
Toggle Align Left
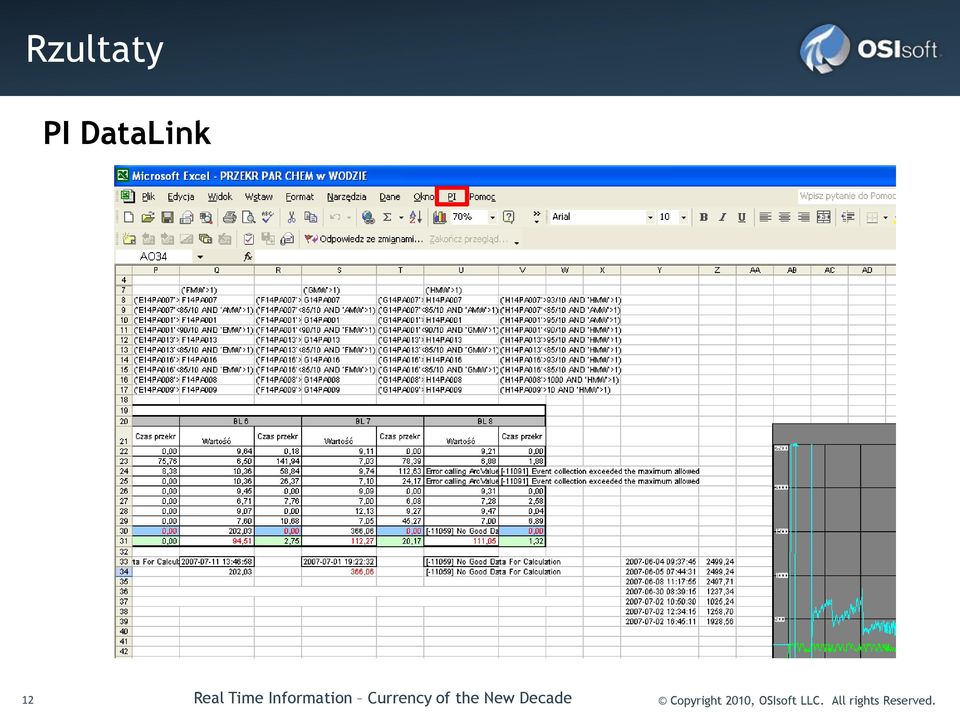[x=765, y=217]
